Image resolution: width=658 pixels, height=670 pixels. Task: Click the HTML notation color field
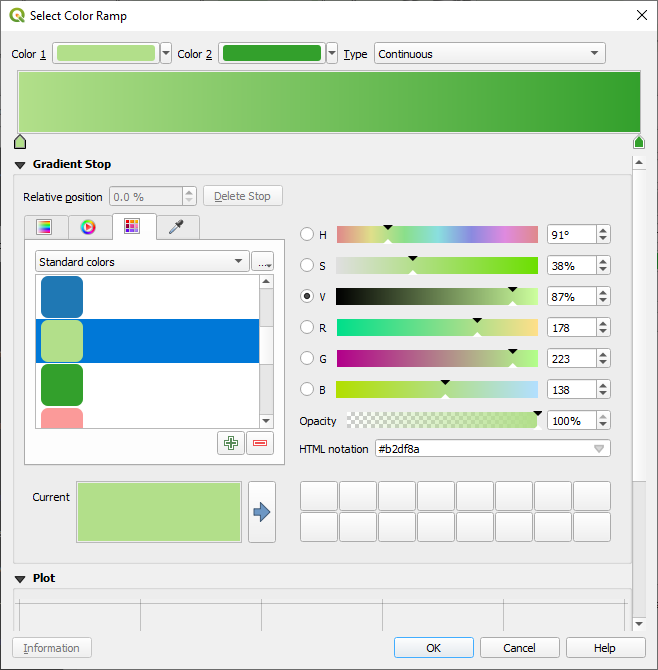(485, 449)
